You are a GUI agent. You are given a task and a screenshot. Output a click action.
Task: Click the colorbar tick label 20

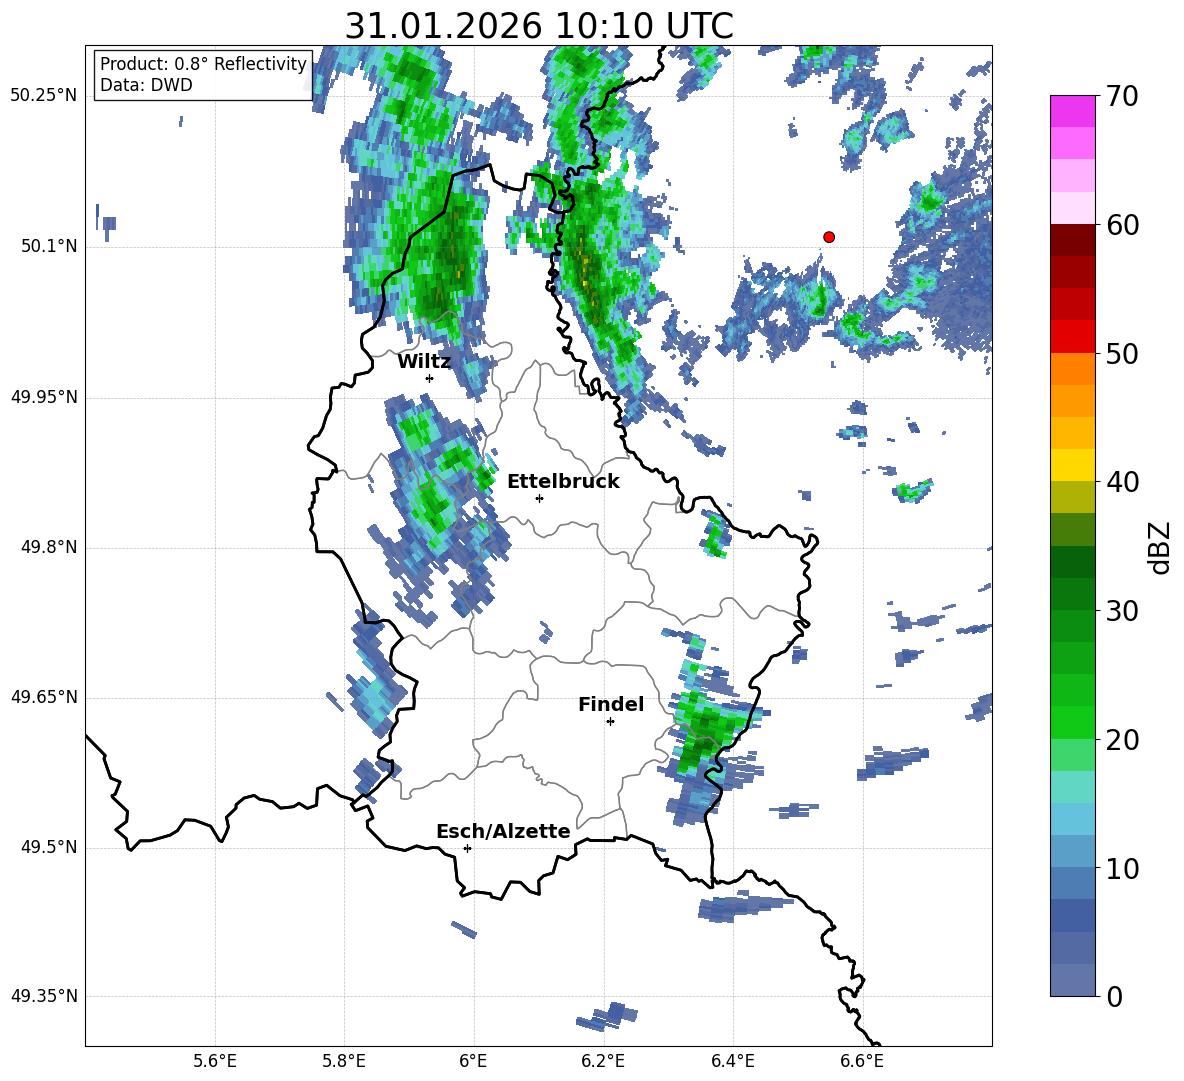click(1121, 740)
